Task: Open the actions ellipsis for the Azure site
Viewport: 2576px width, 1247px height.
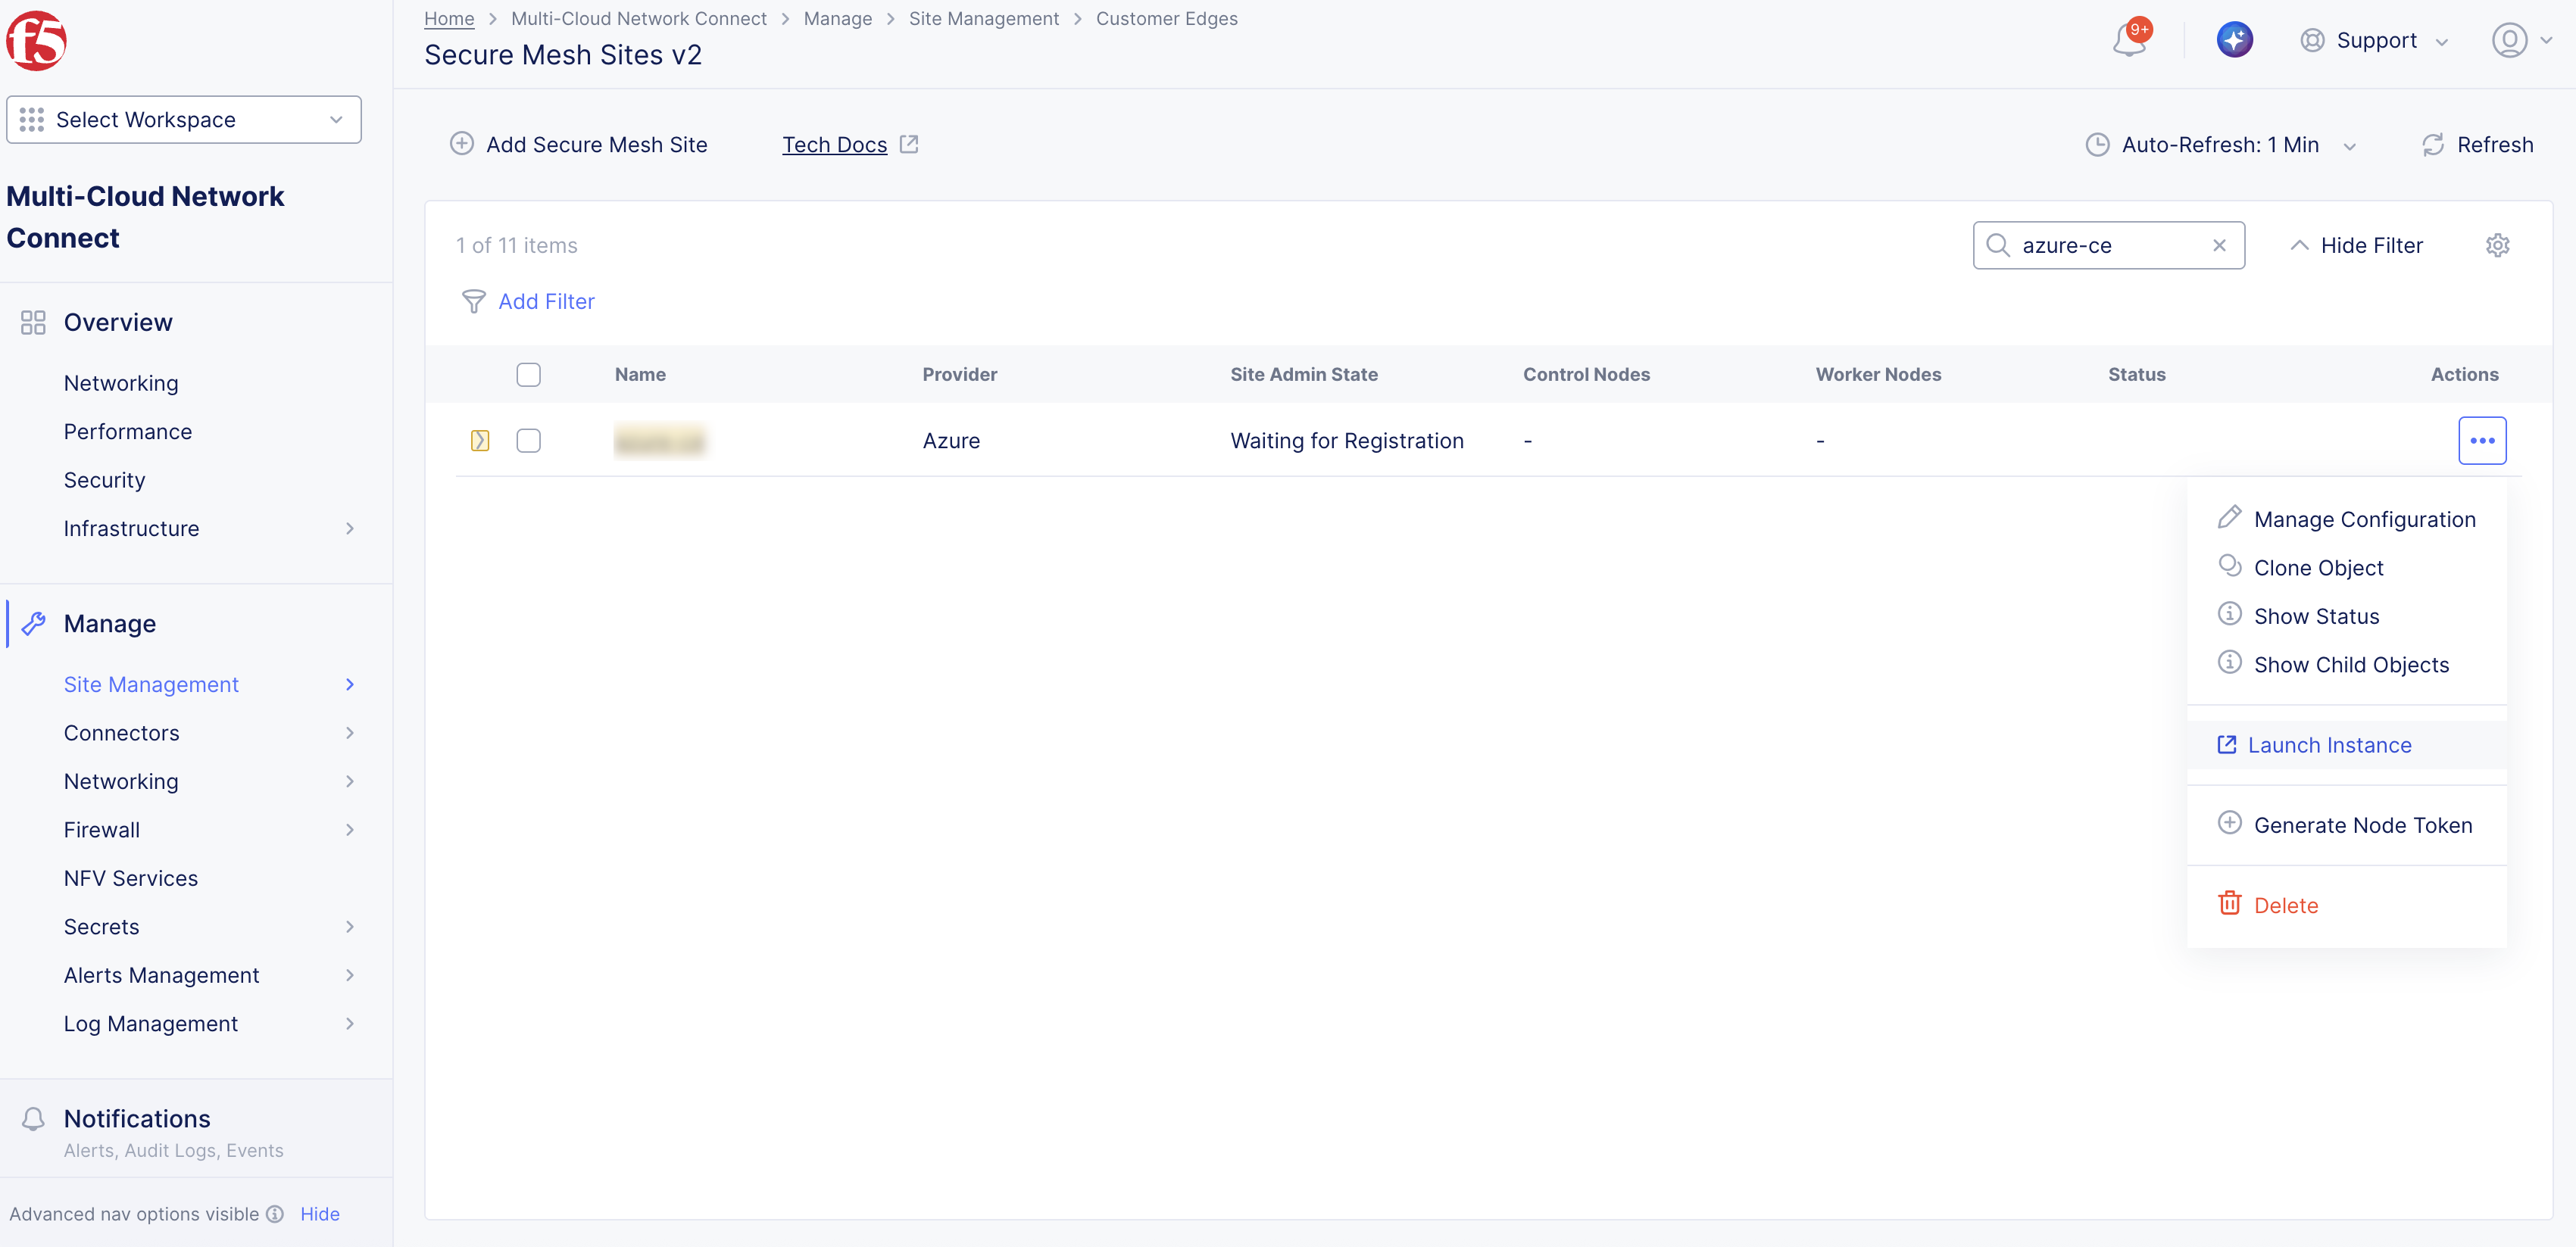Action: coord(2483,440)
